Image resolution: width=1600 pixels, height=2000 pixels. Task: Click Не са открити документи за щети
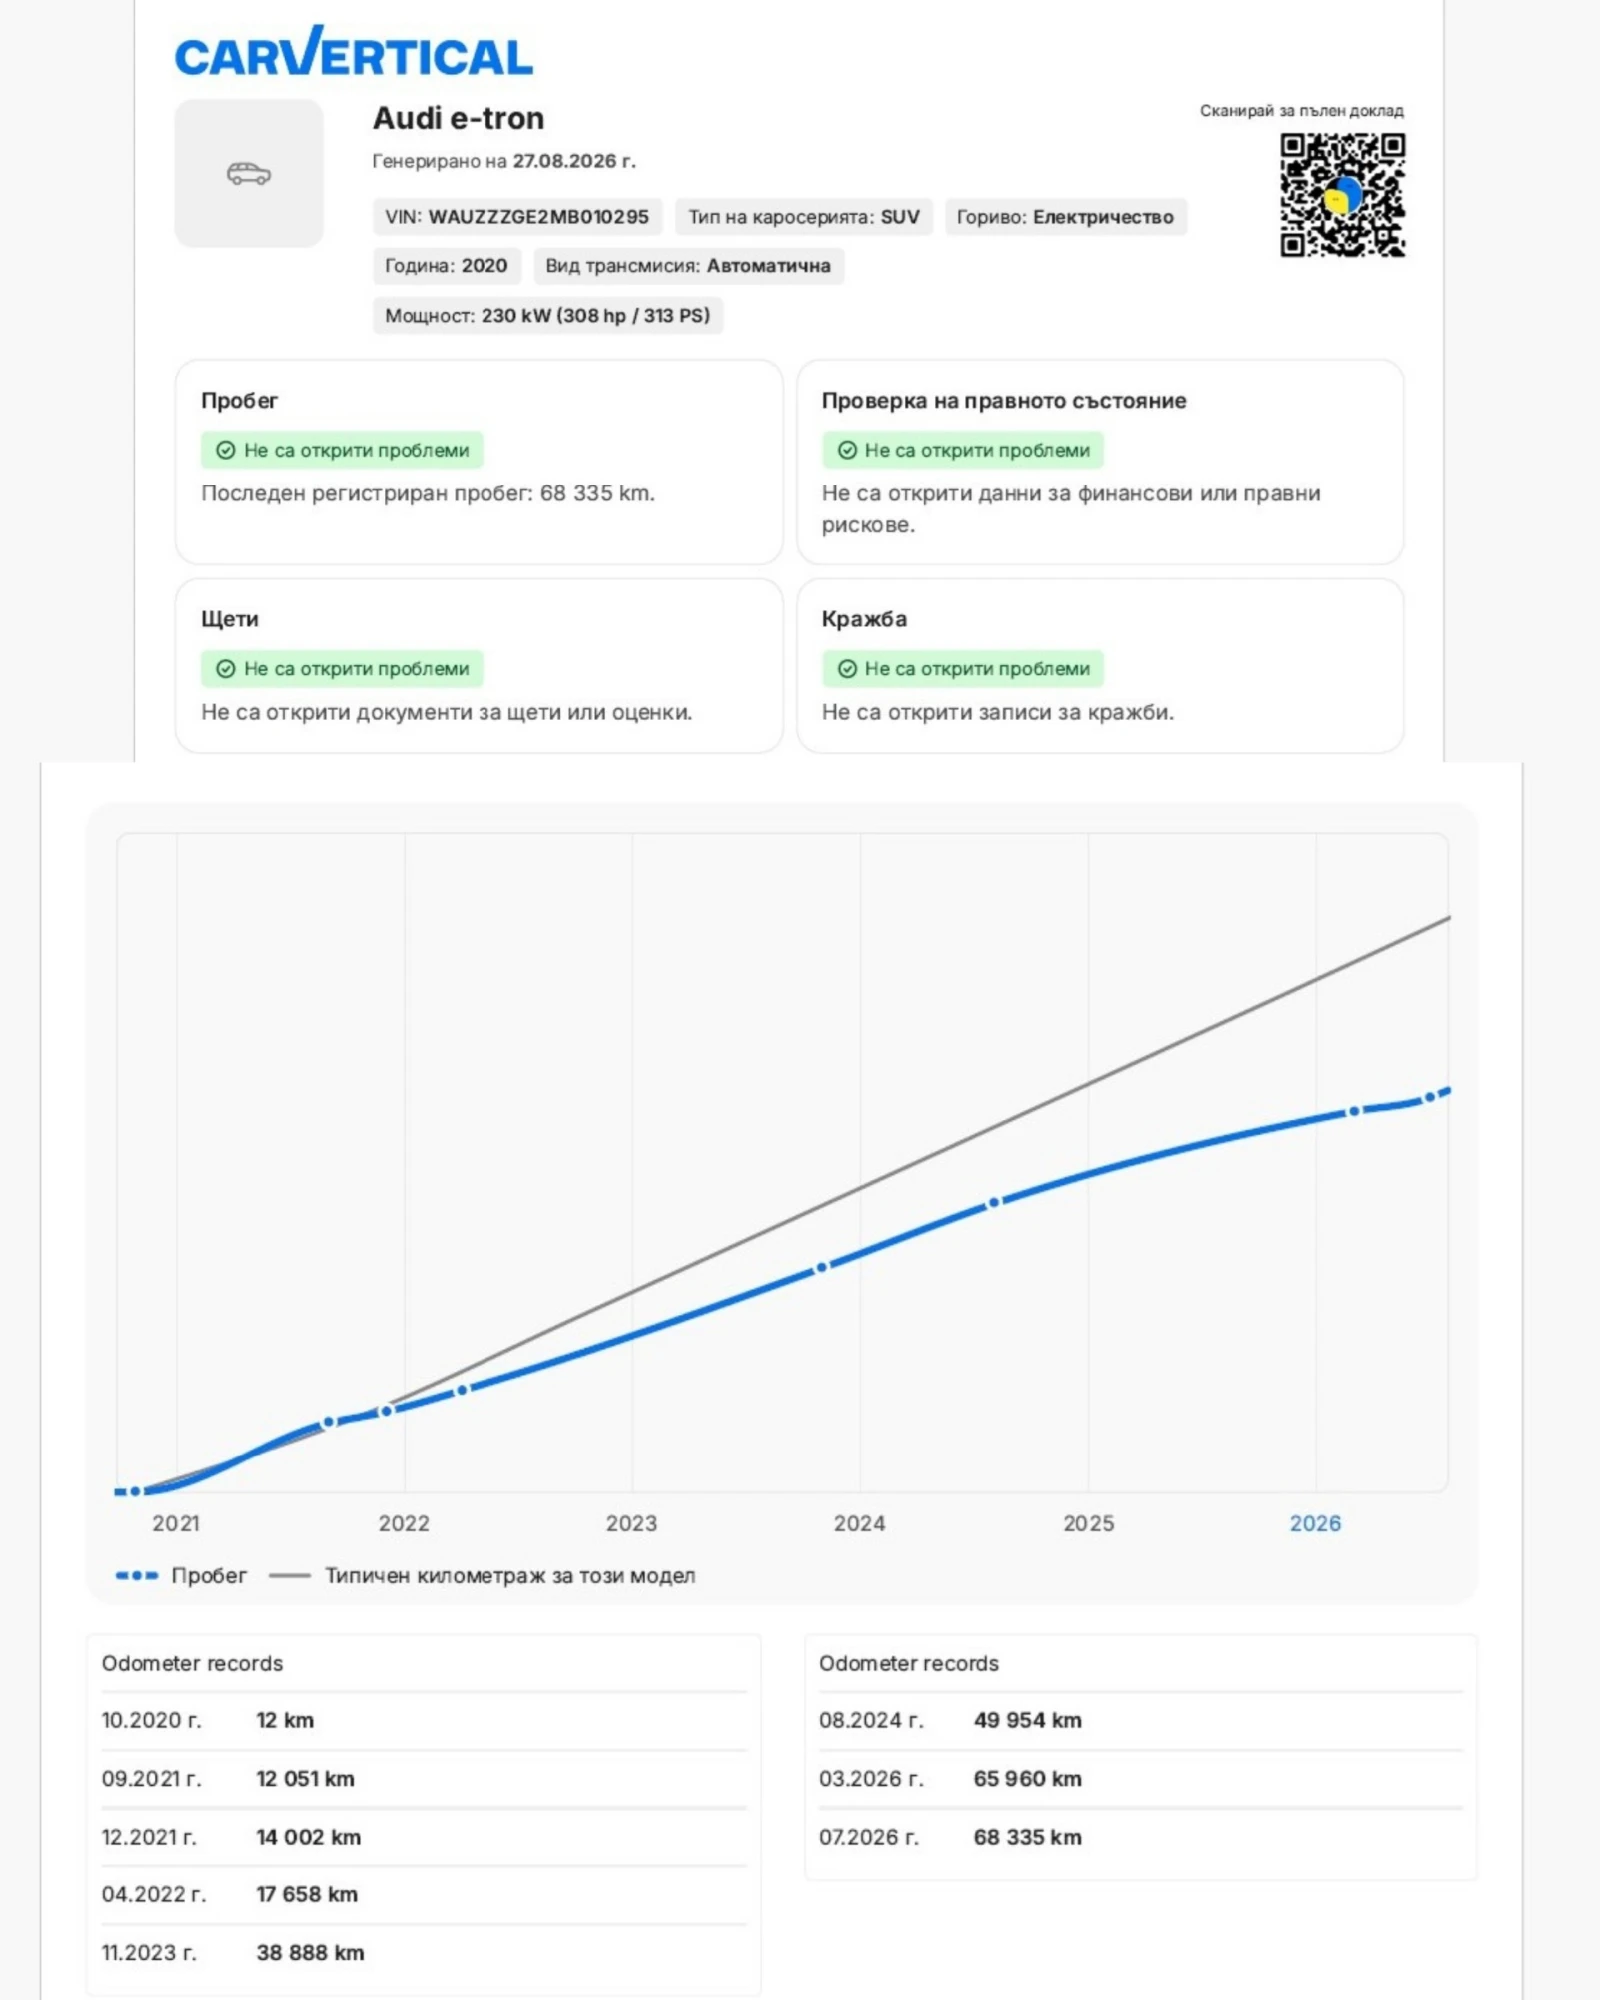(x=447, y=712)
